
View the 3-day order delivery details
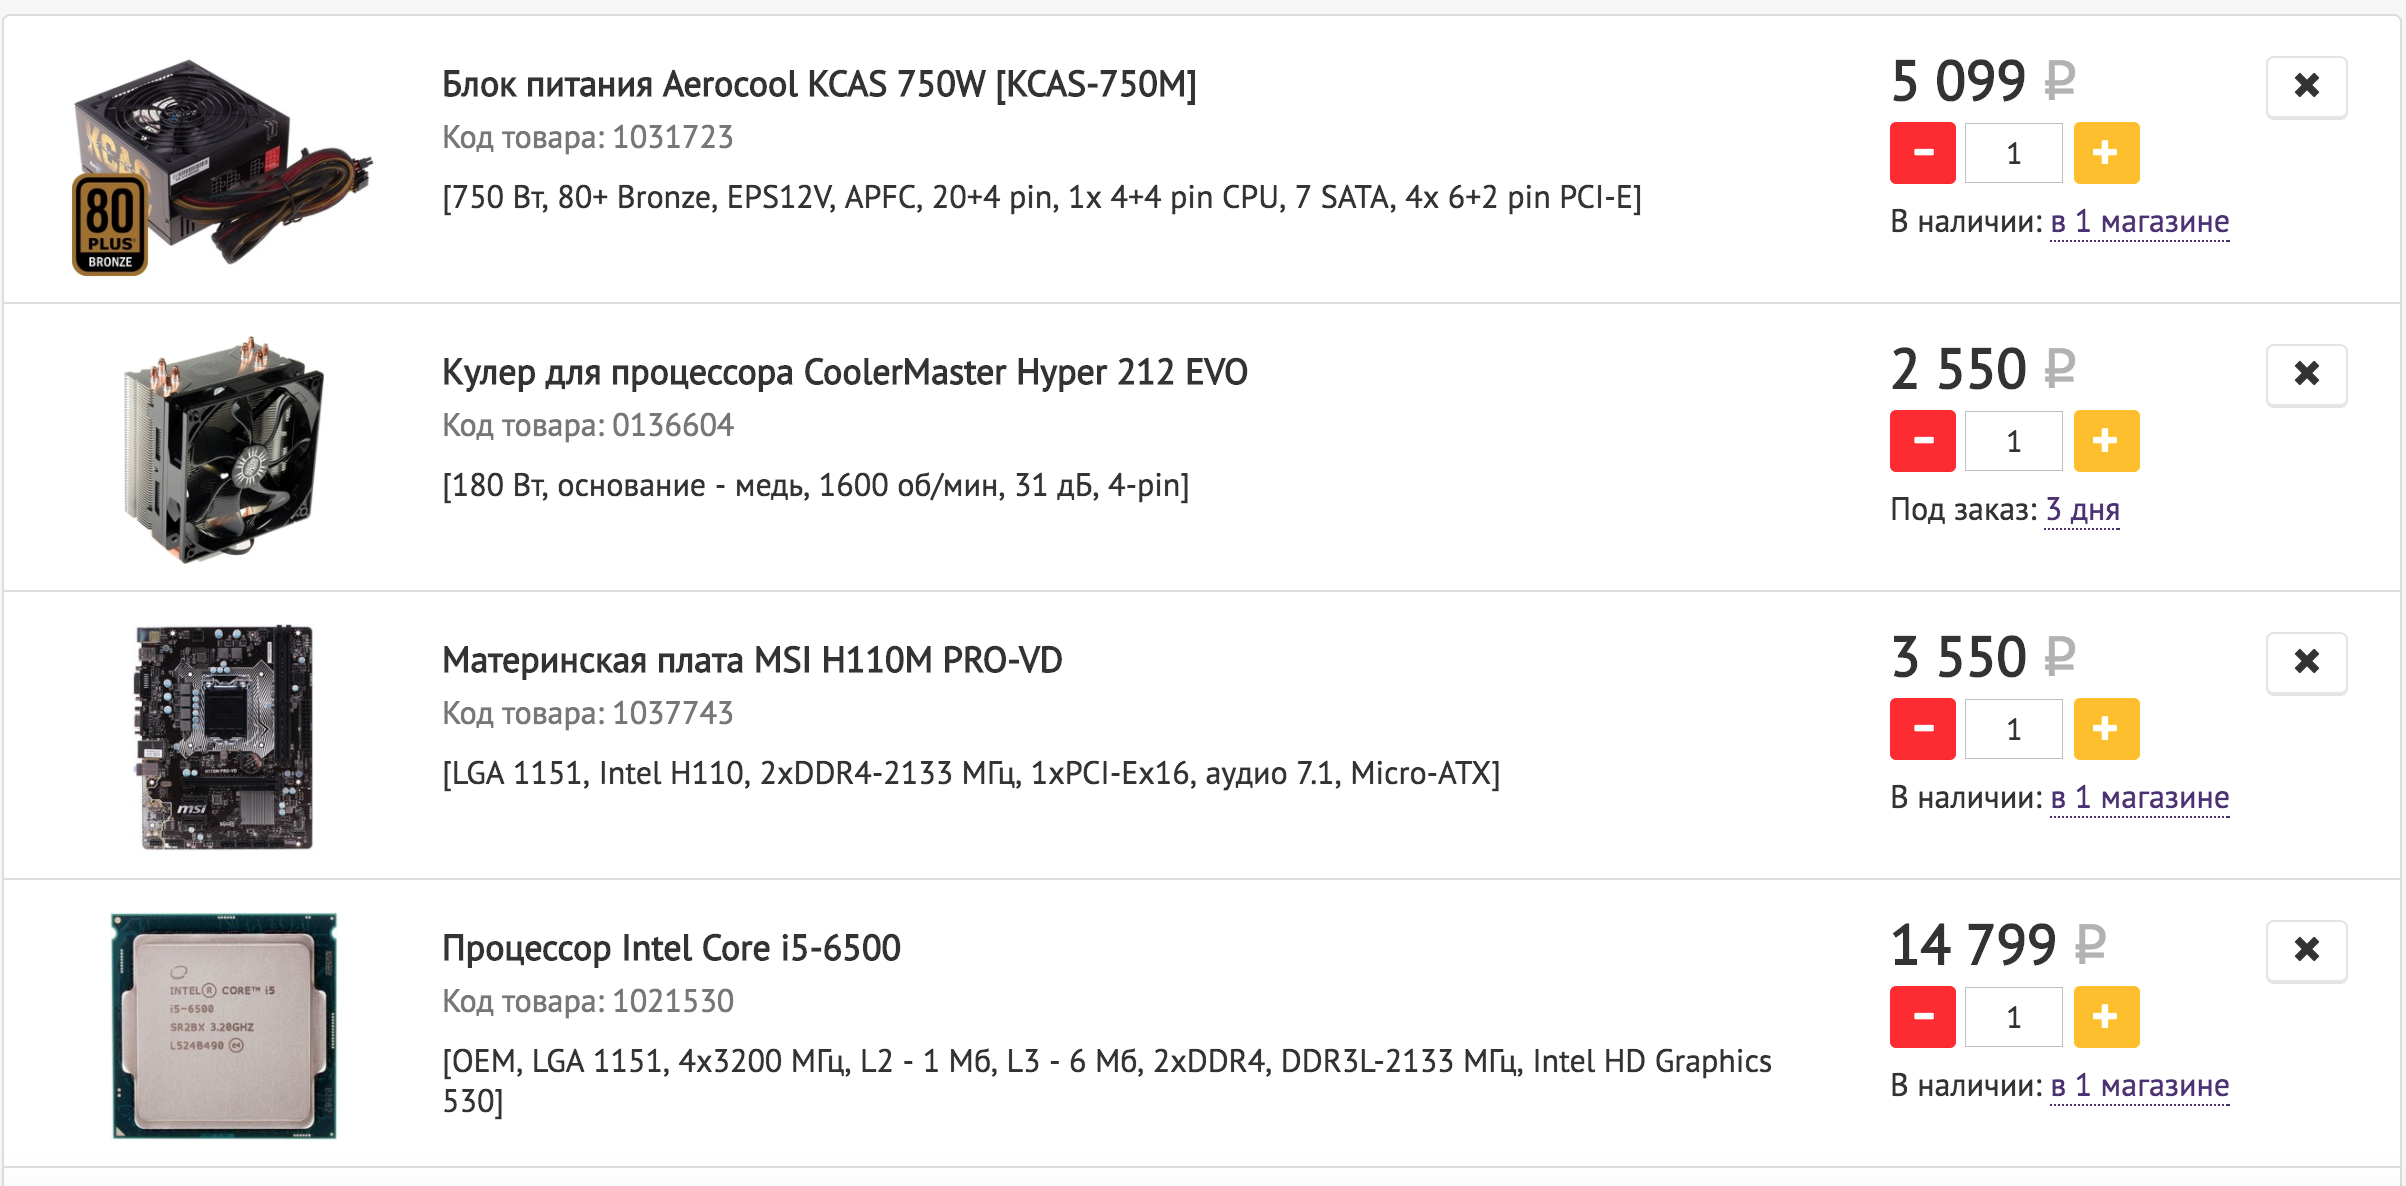tap(2082, 510)
